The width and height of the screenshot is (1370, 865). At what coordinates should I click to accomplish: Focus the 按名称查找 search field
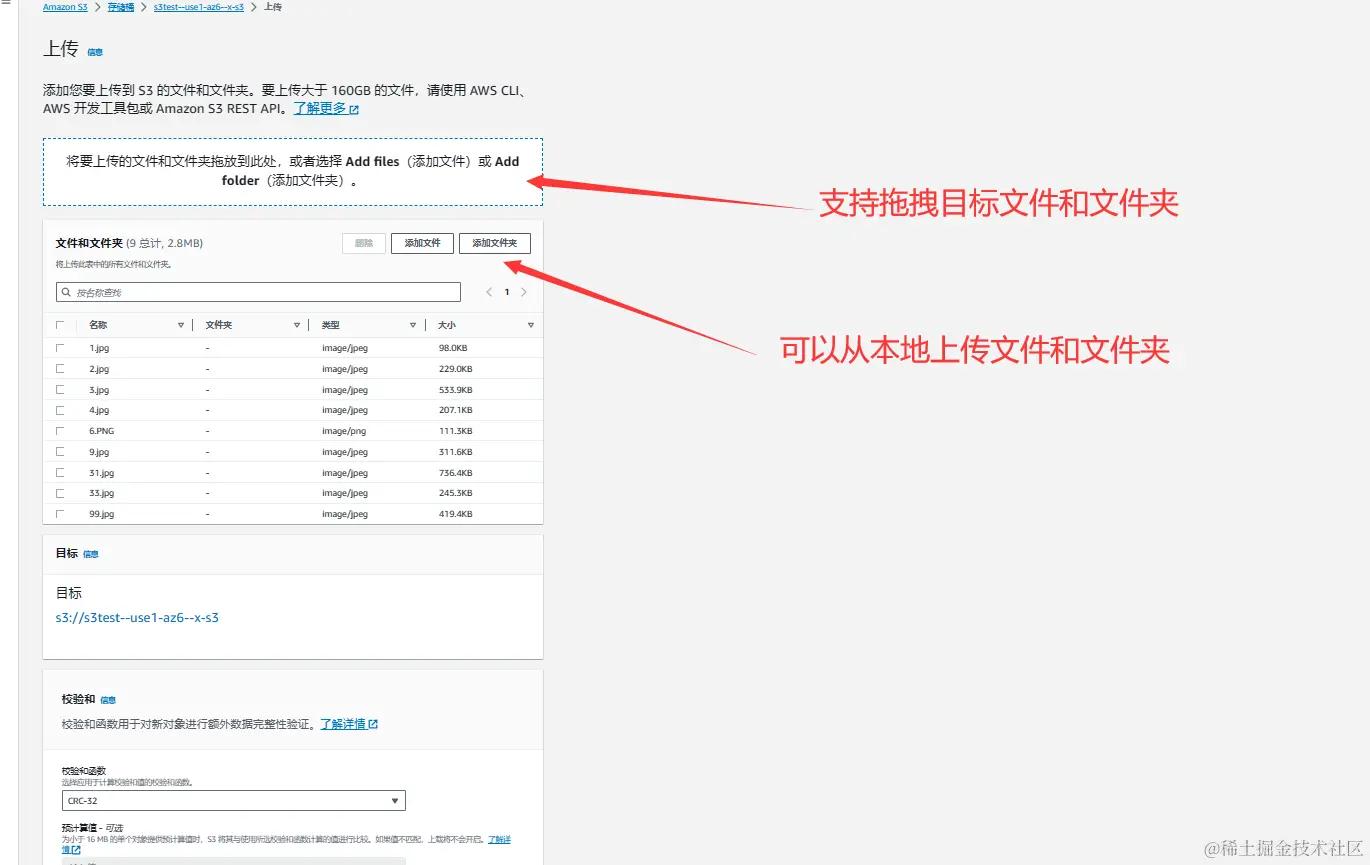coord(258,292)
